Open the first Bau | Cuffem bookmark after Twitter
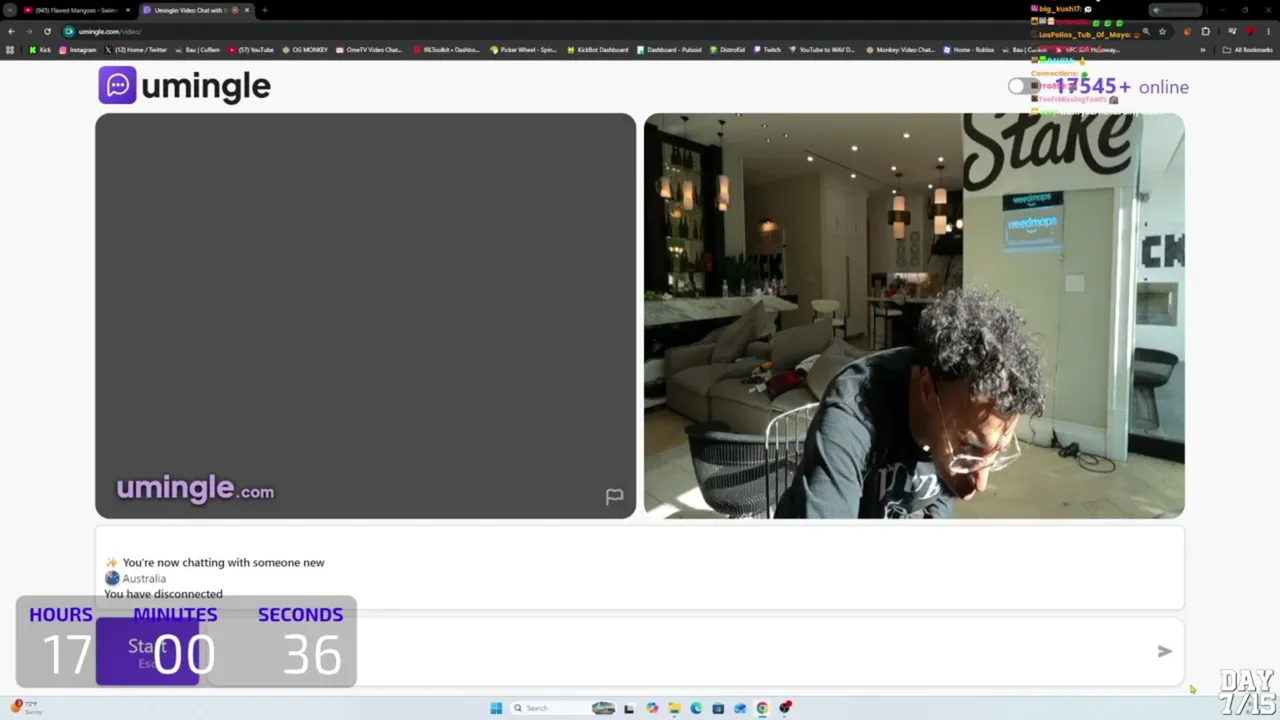 [x=197, y=50]
